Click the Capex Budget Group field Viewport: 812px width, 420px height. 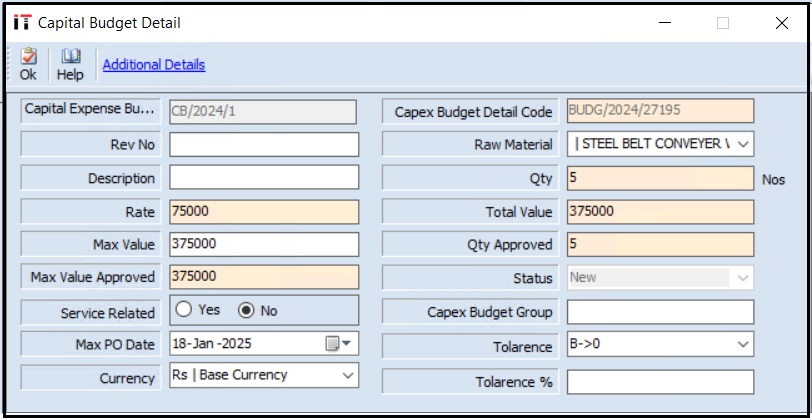coord(660,312)
